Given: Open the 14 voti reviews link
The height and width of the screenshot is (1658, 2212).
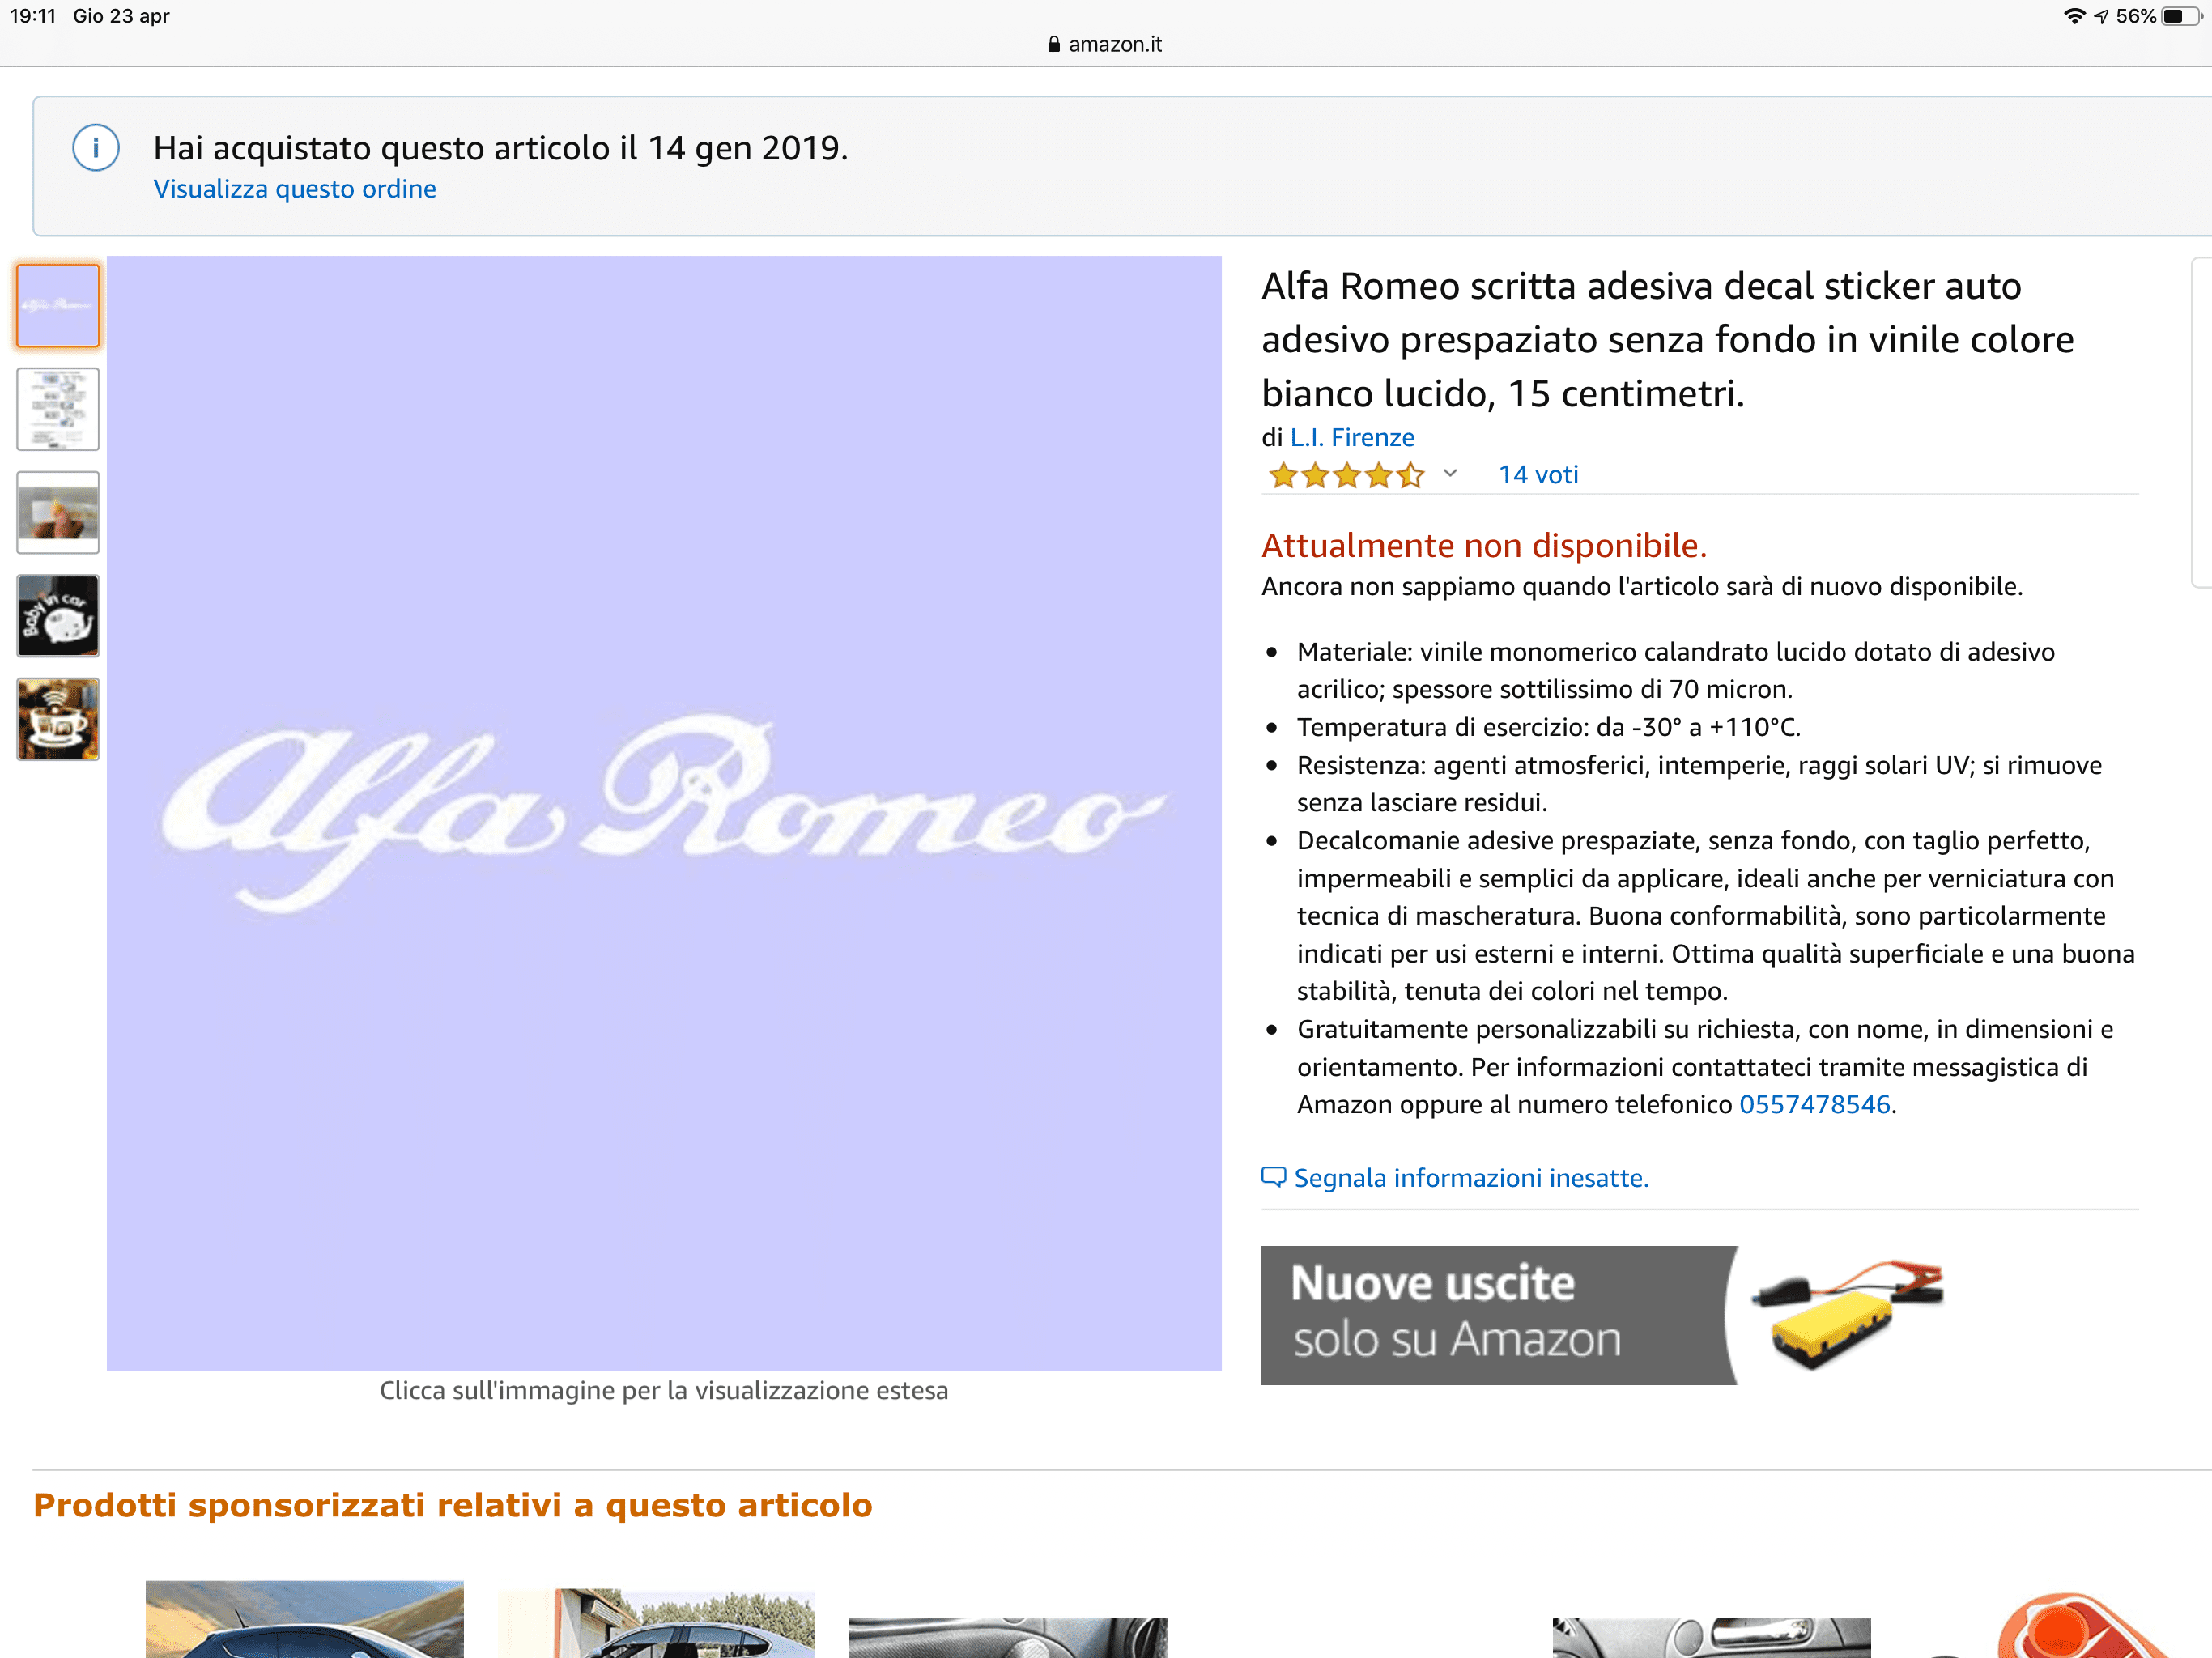Looking at the screenshot, I should tap(1538, 475).
